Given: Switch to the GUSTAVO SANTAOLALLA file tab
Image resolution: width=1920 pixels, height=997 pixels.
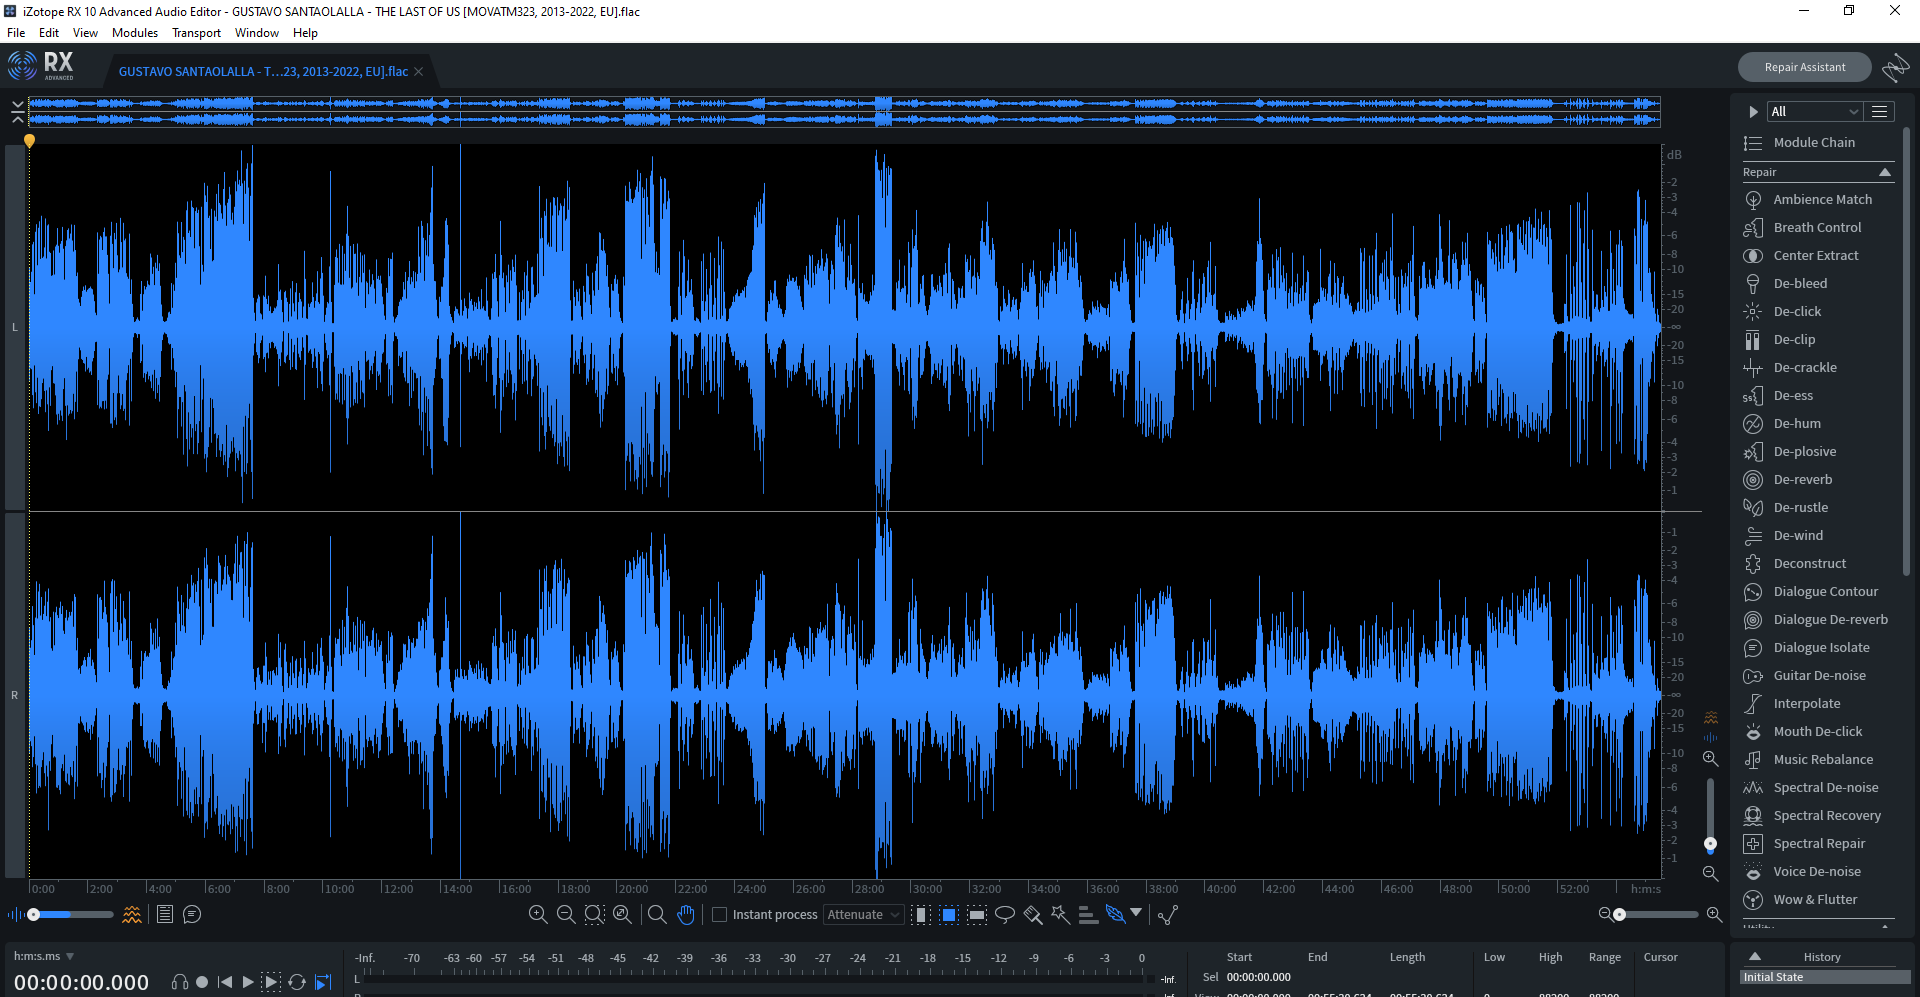Looking at the screenshot, I should (x=263, y=71).
